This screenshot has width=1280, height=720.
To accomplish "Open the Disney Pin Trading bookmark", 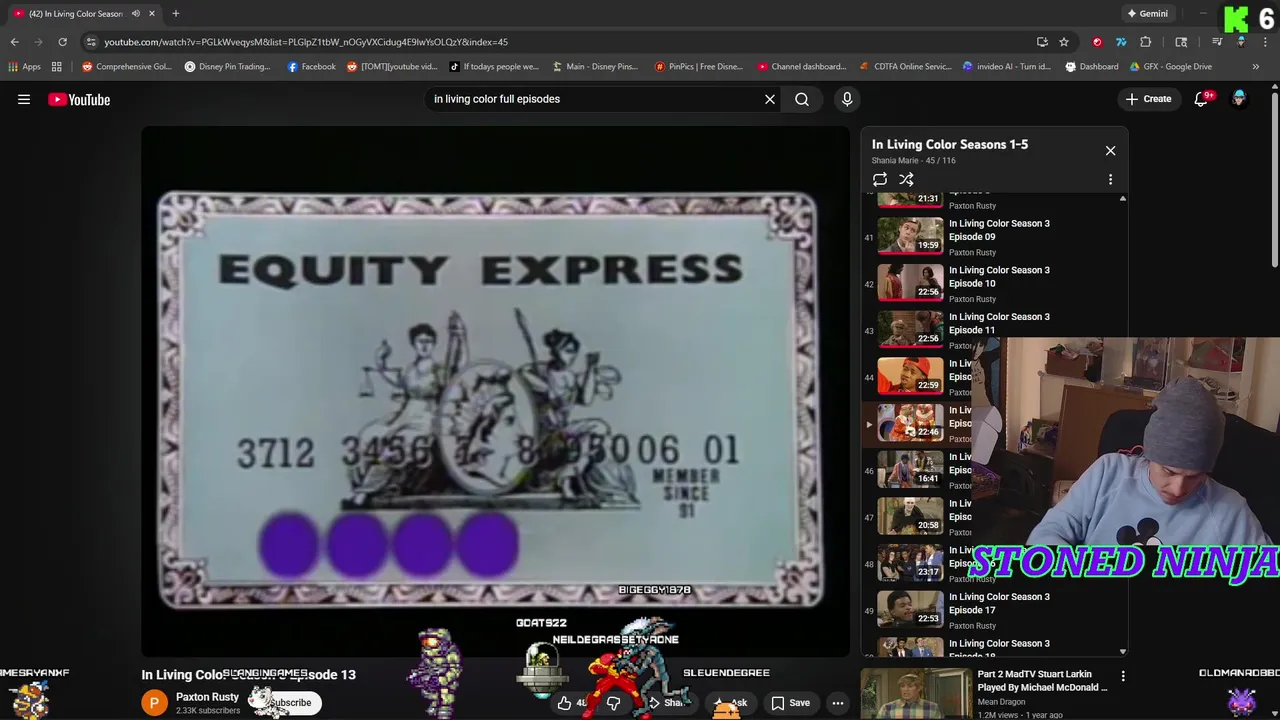I will pos(227,67).
